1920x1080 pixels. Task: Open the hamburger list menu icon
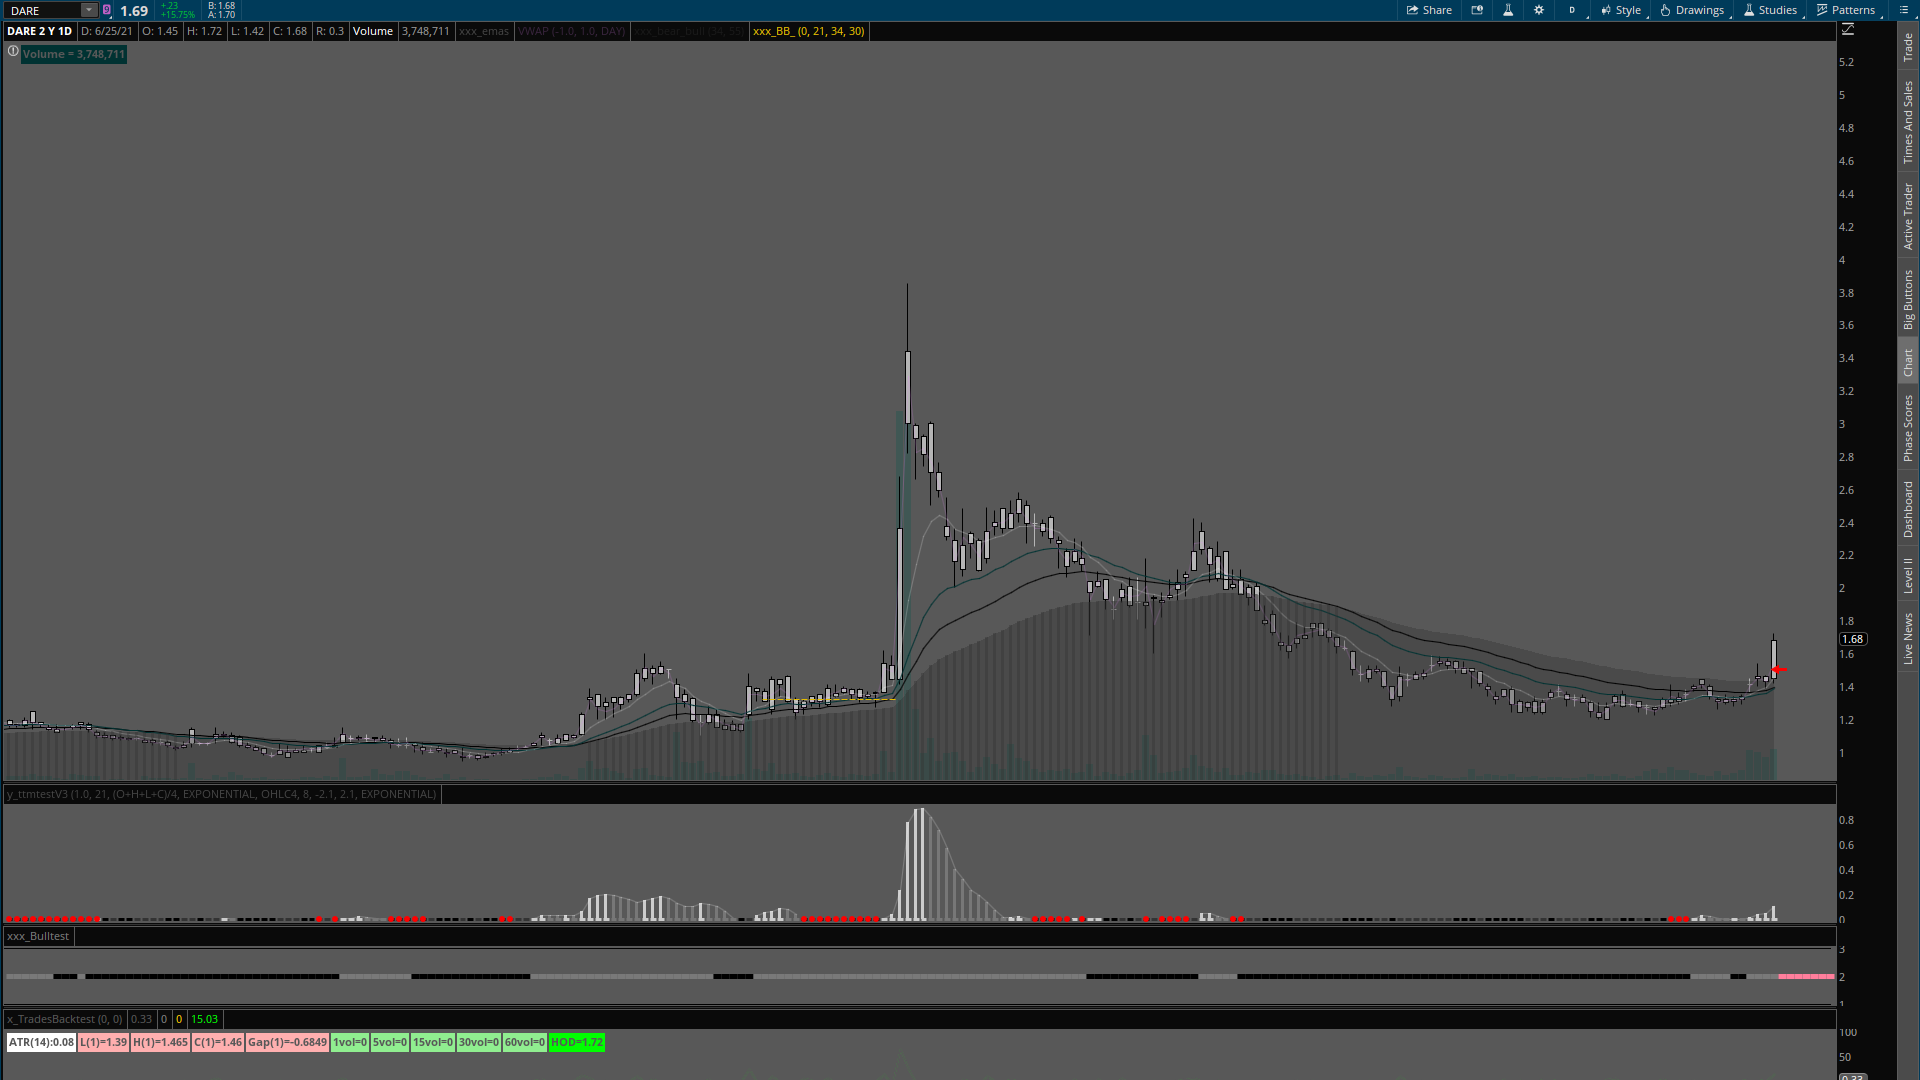tap(1903, 10)
